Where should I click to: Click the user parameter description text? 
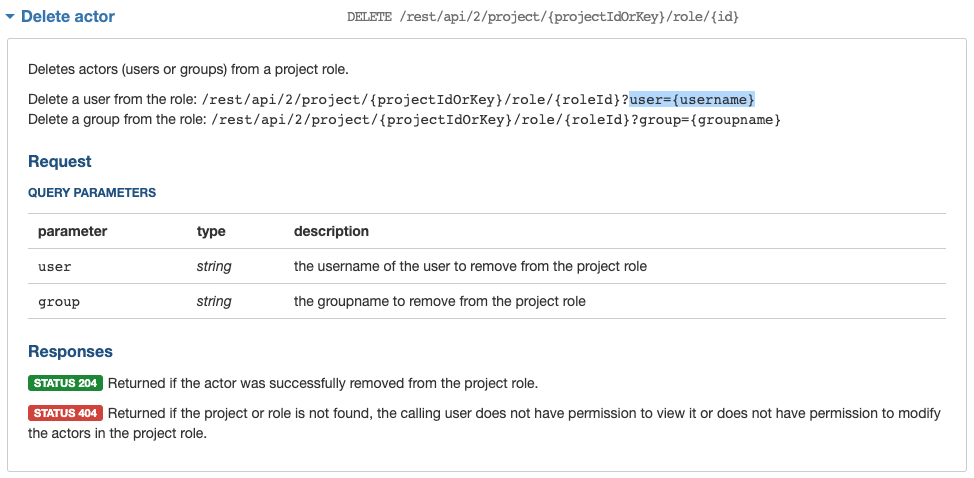coord(470,267)
